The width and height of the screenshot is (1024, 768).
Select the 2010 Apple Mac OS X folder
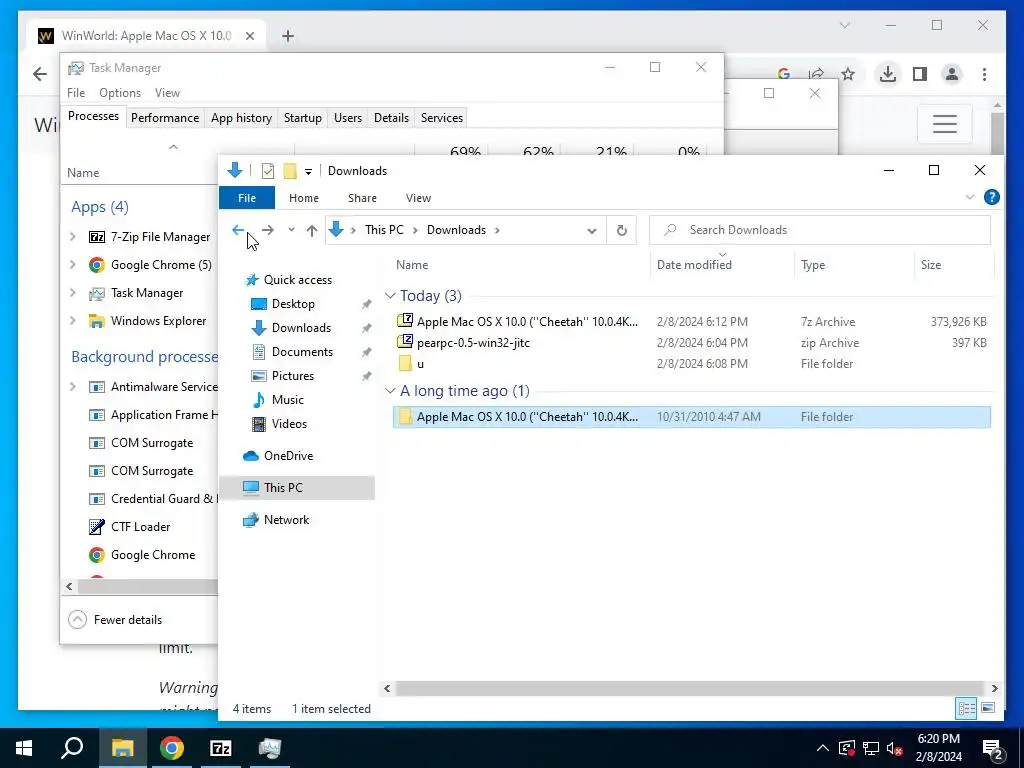[x=692, y=417]
